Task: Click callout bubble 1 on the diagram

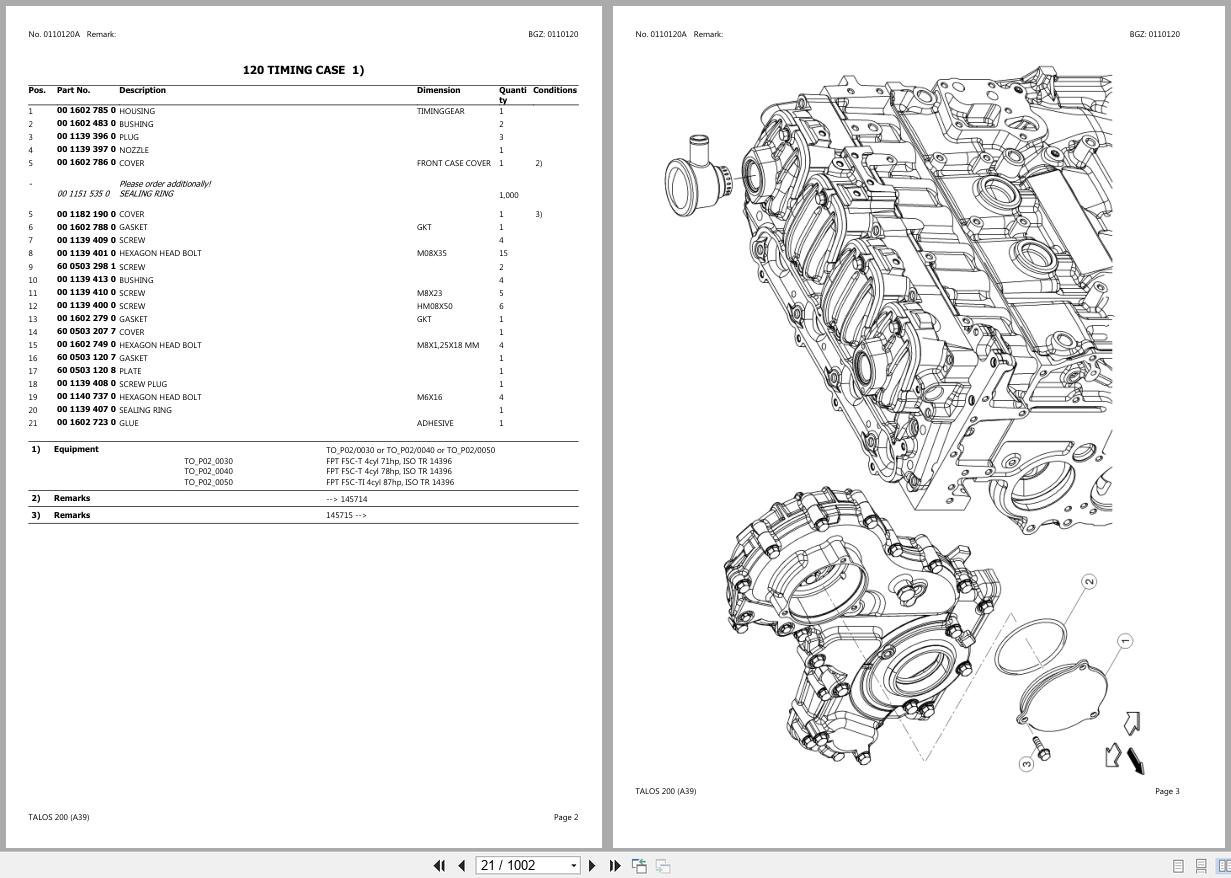Action: tap(1125, 640)
